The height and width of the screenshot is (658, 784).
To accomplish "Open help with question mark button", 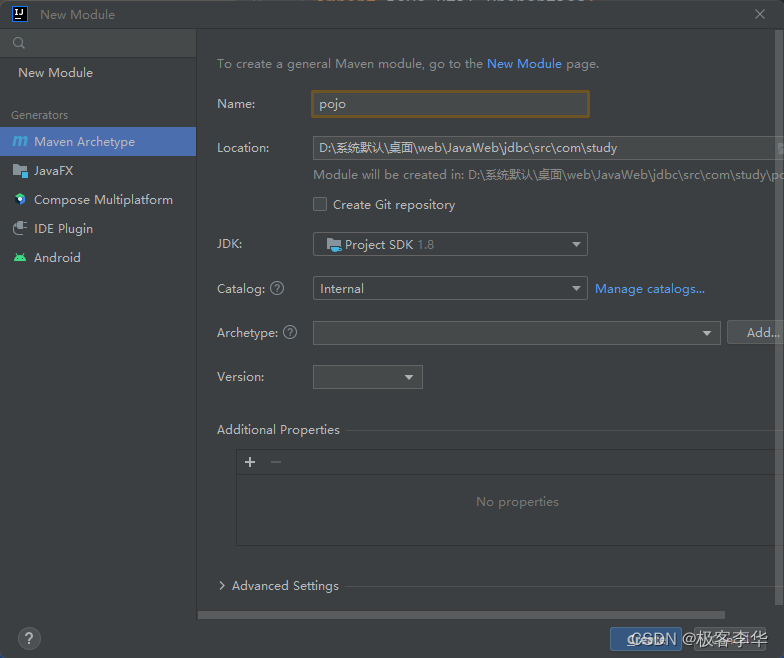I will pos(29,638).
